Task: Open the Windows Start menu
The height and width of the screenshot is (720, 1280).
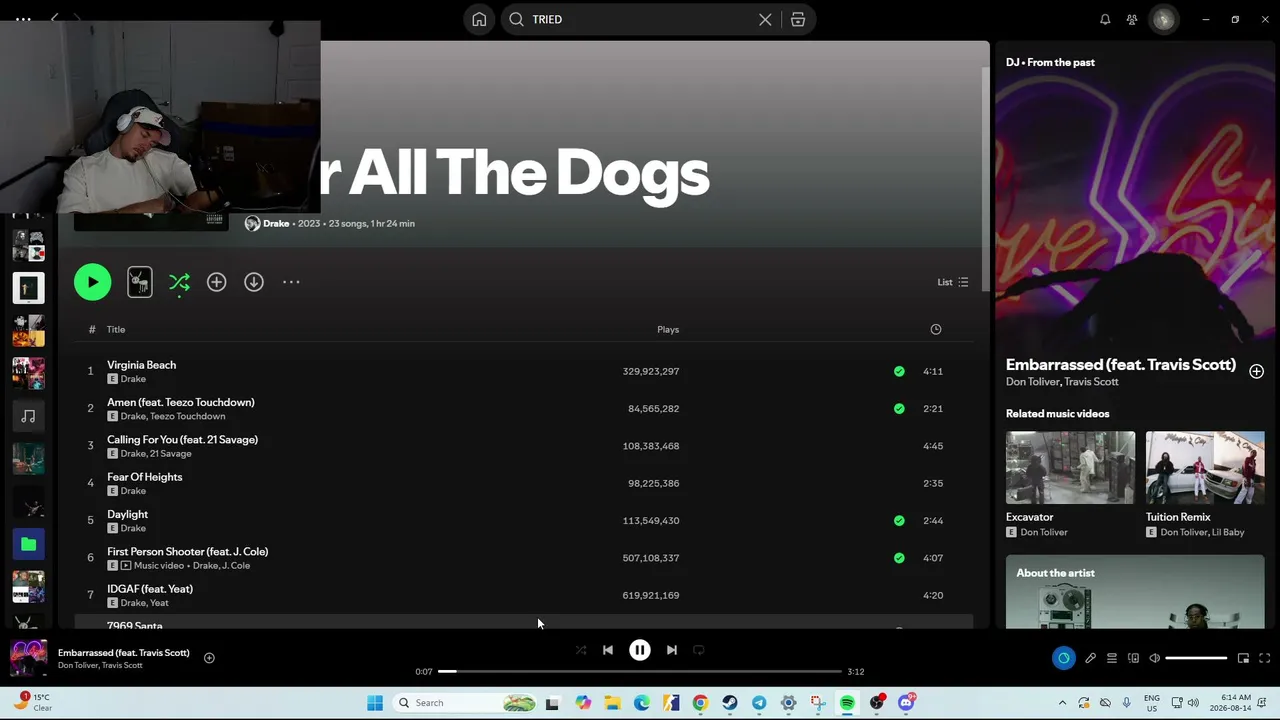Action: tap(375, 703)
